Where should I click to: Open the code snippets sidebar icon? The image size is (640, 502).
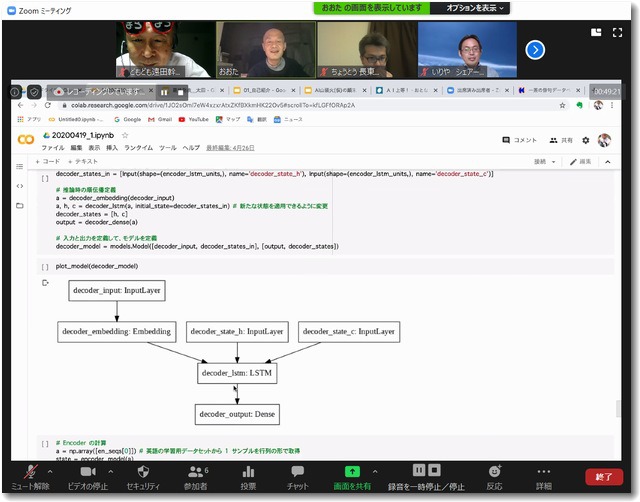click(20, 186)
